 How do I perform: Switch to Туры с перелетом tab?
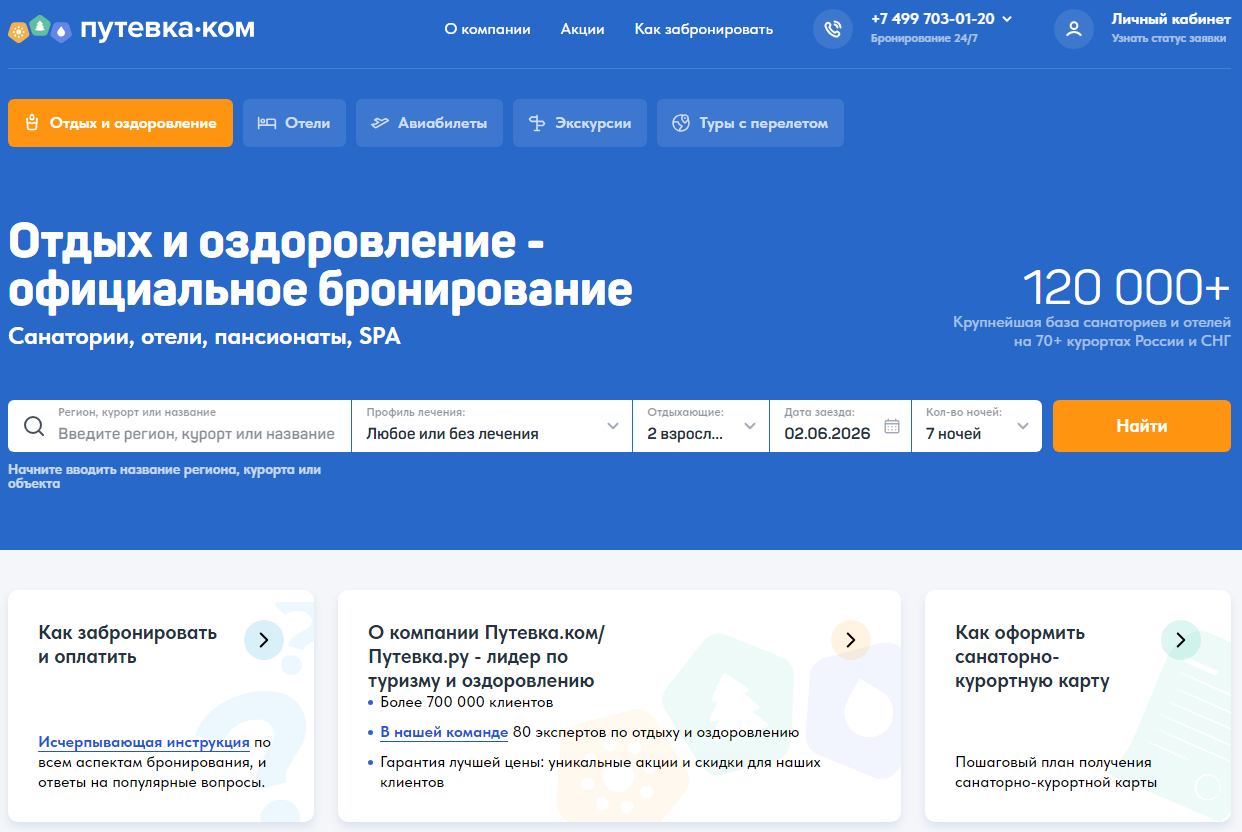(750, 123)
